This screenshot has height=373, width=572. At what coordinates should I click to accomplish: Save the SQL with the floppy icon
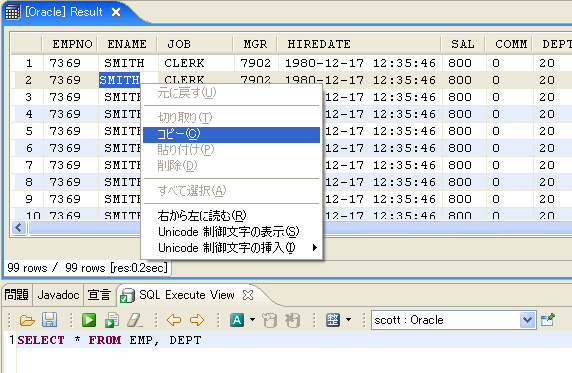49,320
